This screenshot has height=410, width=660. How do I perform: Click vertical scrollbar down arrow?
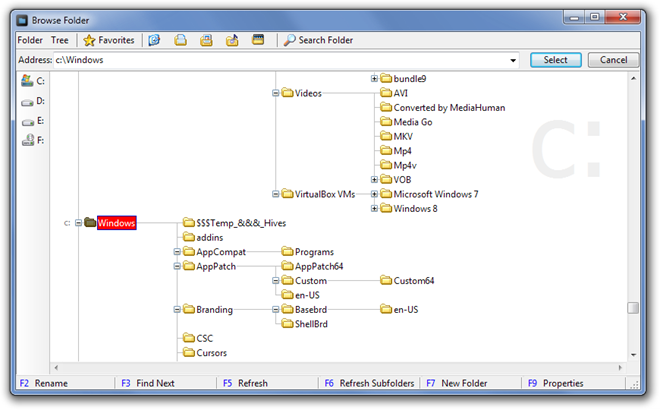633,355
